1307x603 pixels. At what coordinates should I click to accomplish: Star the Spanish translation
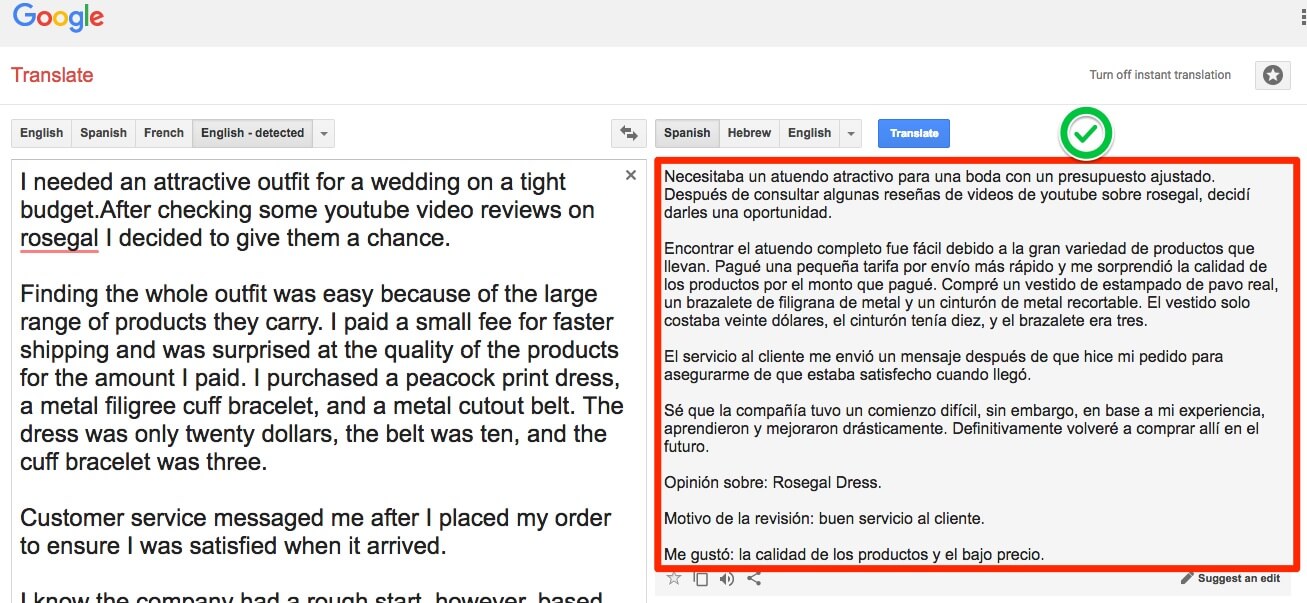(x=674, y=578)
